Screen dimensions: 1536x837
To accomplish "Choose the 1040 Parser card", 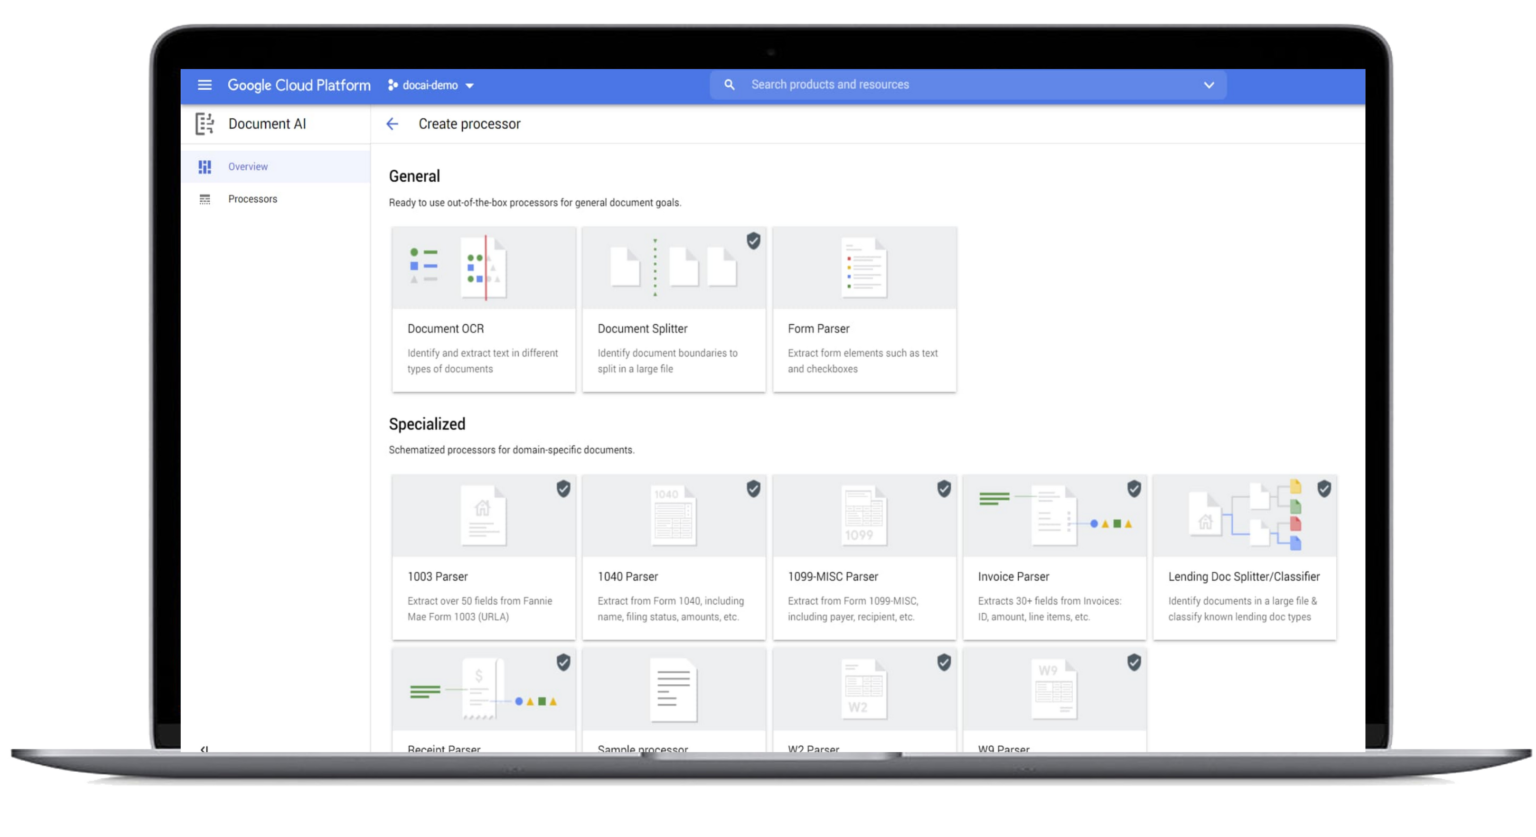I will [x=674, y=557].
